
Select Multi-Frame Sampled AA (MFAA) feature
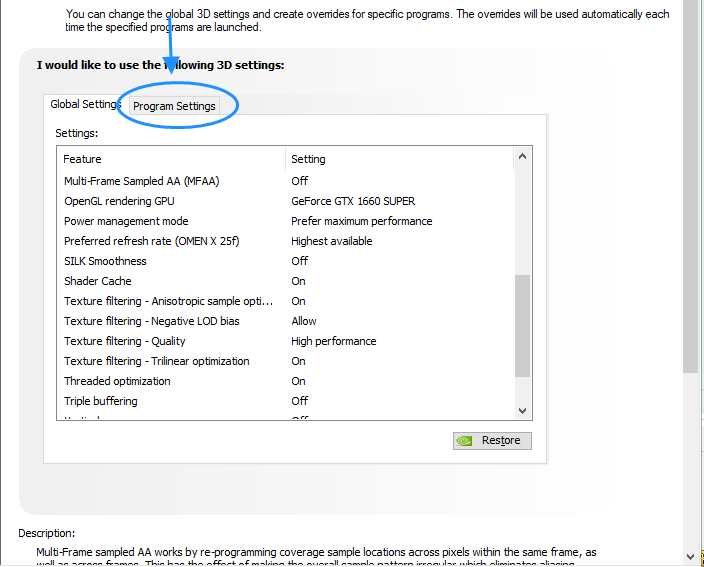[x=141, y=181]
